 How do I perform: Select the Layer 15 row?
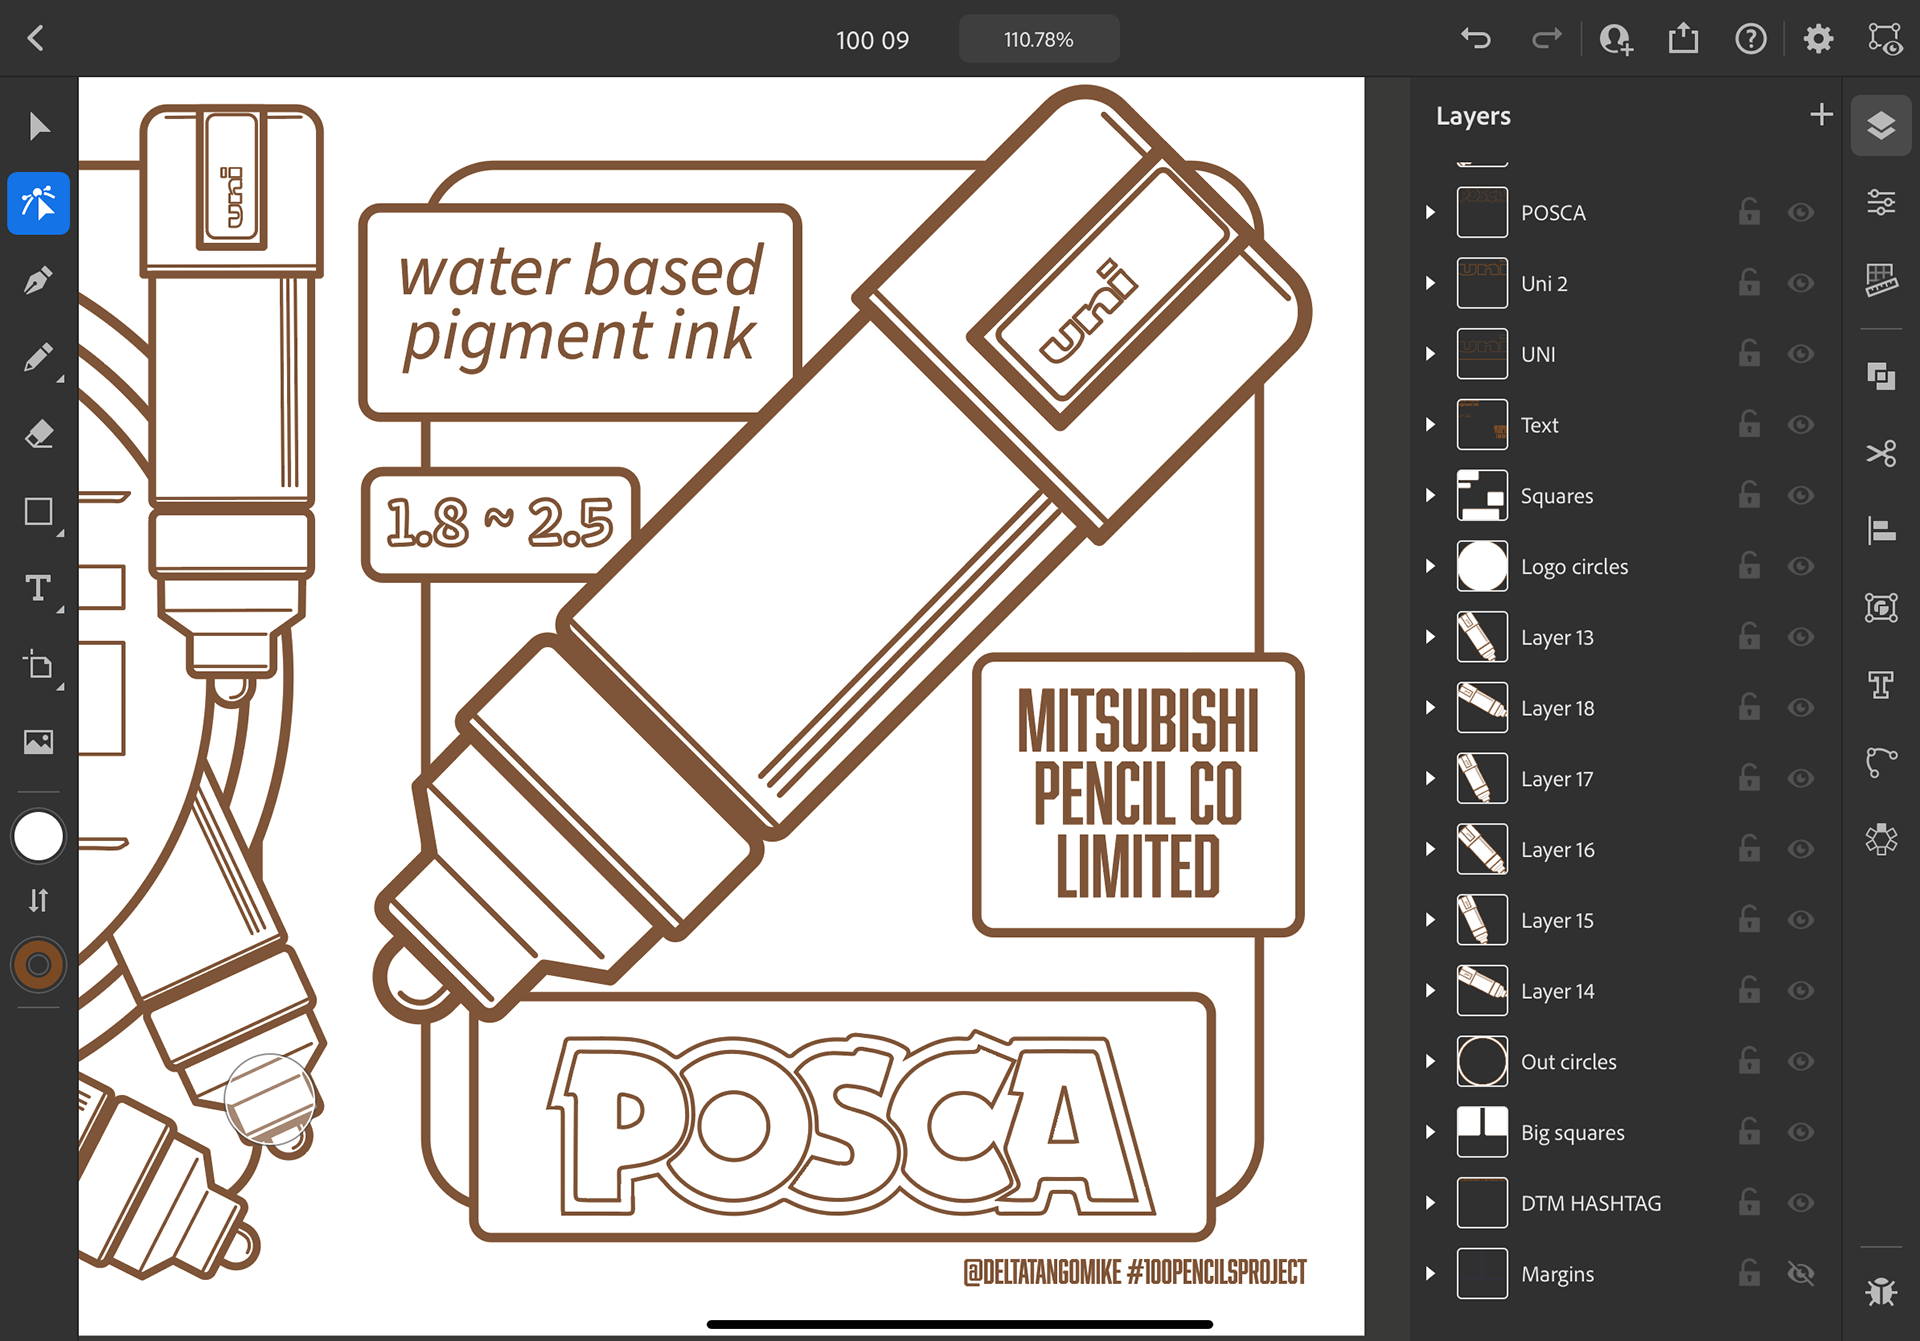(x=1626, y=920)
